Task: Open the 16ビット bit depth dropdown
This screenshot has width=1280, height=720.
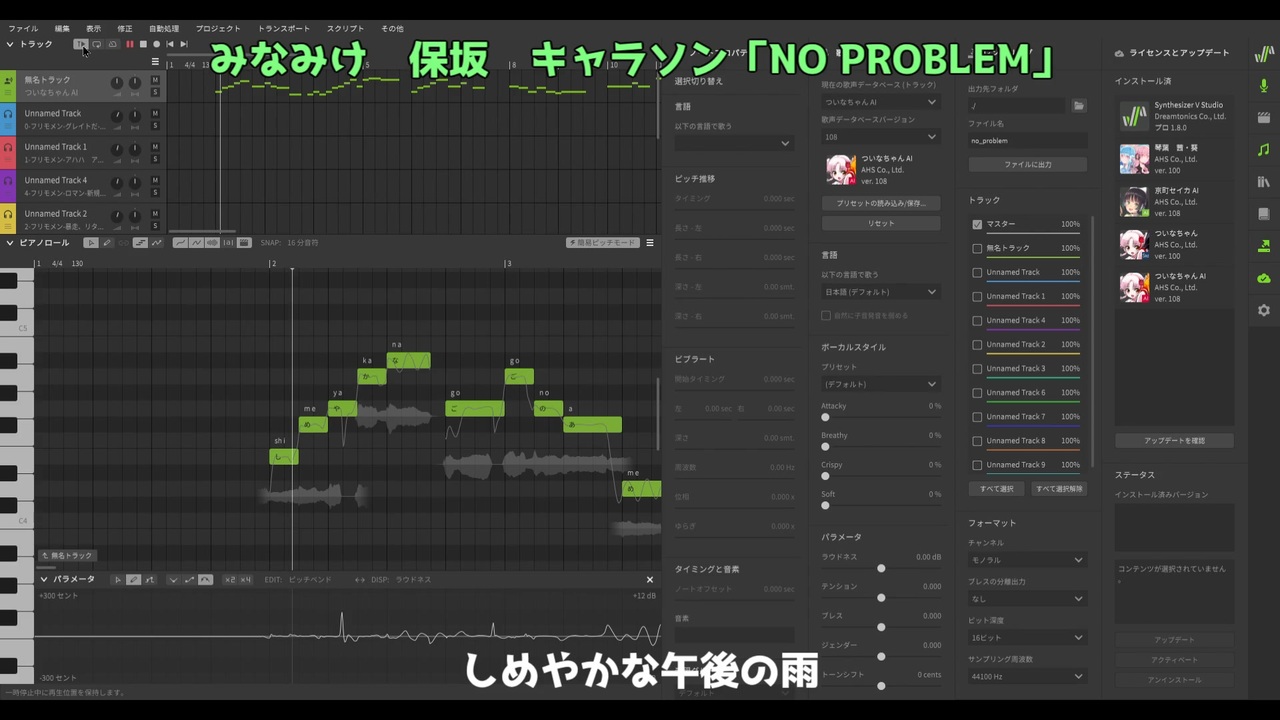Action: click(x=1027, y=637)
